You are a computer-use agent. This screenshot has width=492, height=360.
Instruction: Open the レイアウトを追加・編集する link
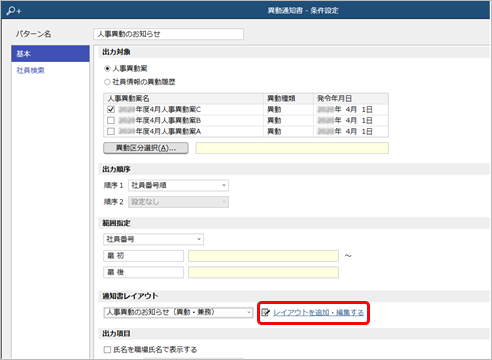point(318,312)
